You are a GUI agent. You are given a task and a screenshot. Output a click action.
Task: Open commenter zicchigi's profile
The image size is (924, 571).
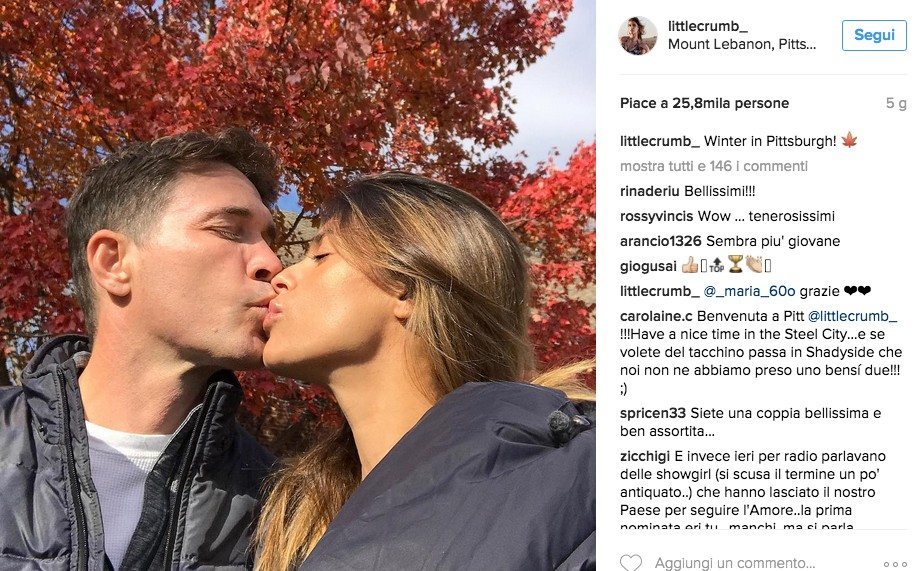(x=645, y=456)
